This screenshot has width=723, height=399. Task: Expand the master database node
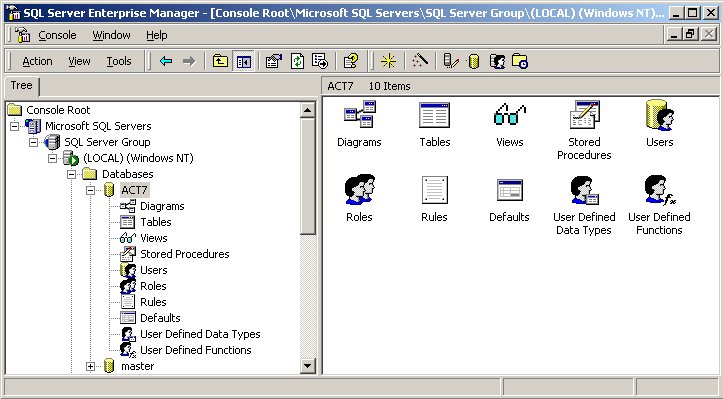pos(90,366)
